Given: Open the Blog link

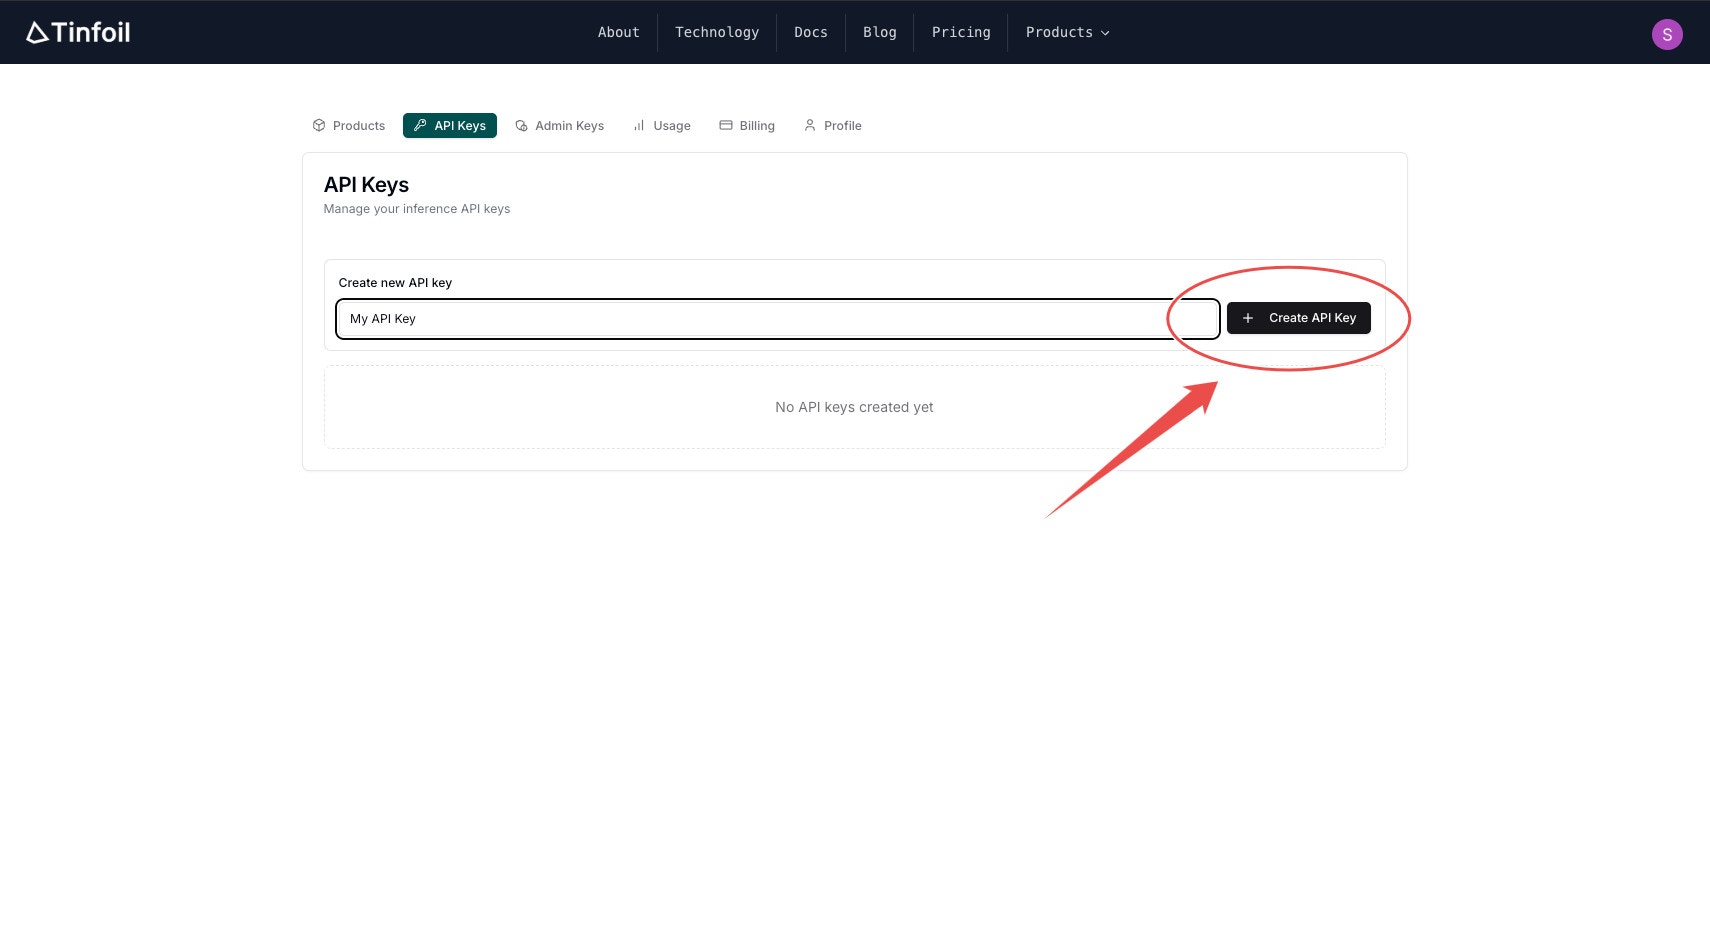Looking at the screenshot, I should [880, 32].
